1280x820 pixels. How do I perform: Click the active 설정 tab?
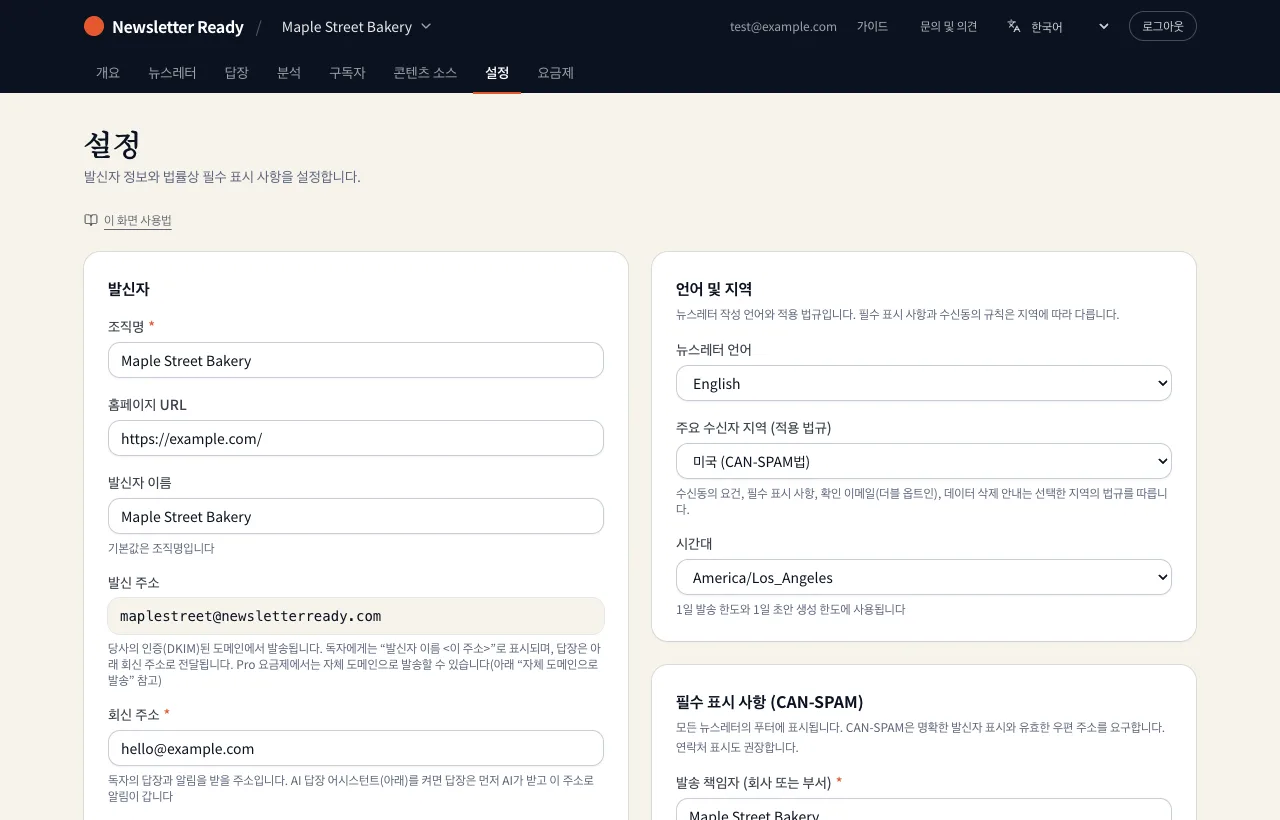pos(497,72)
